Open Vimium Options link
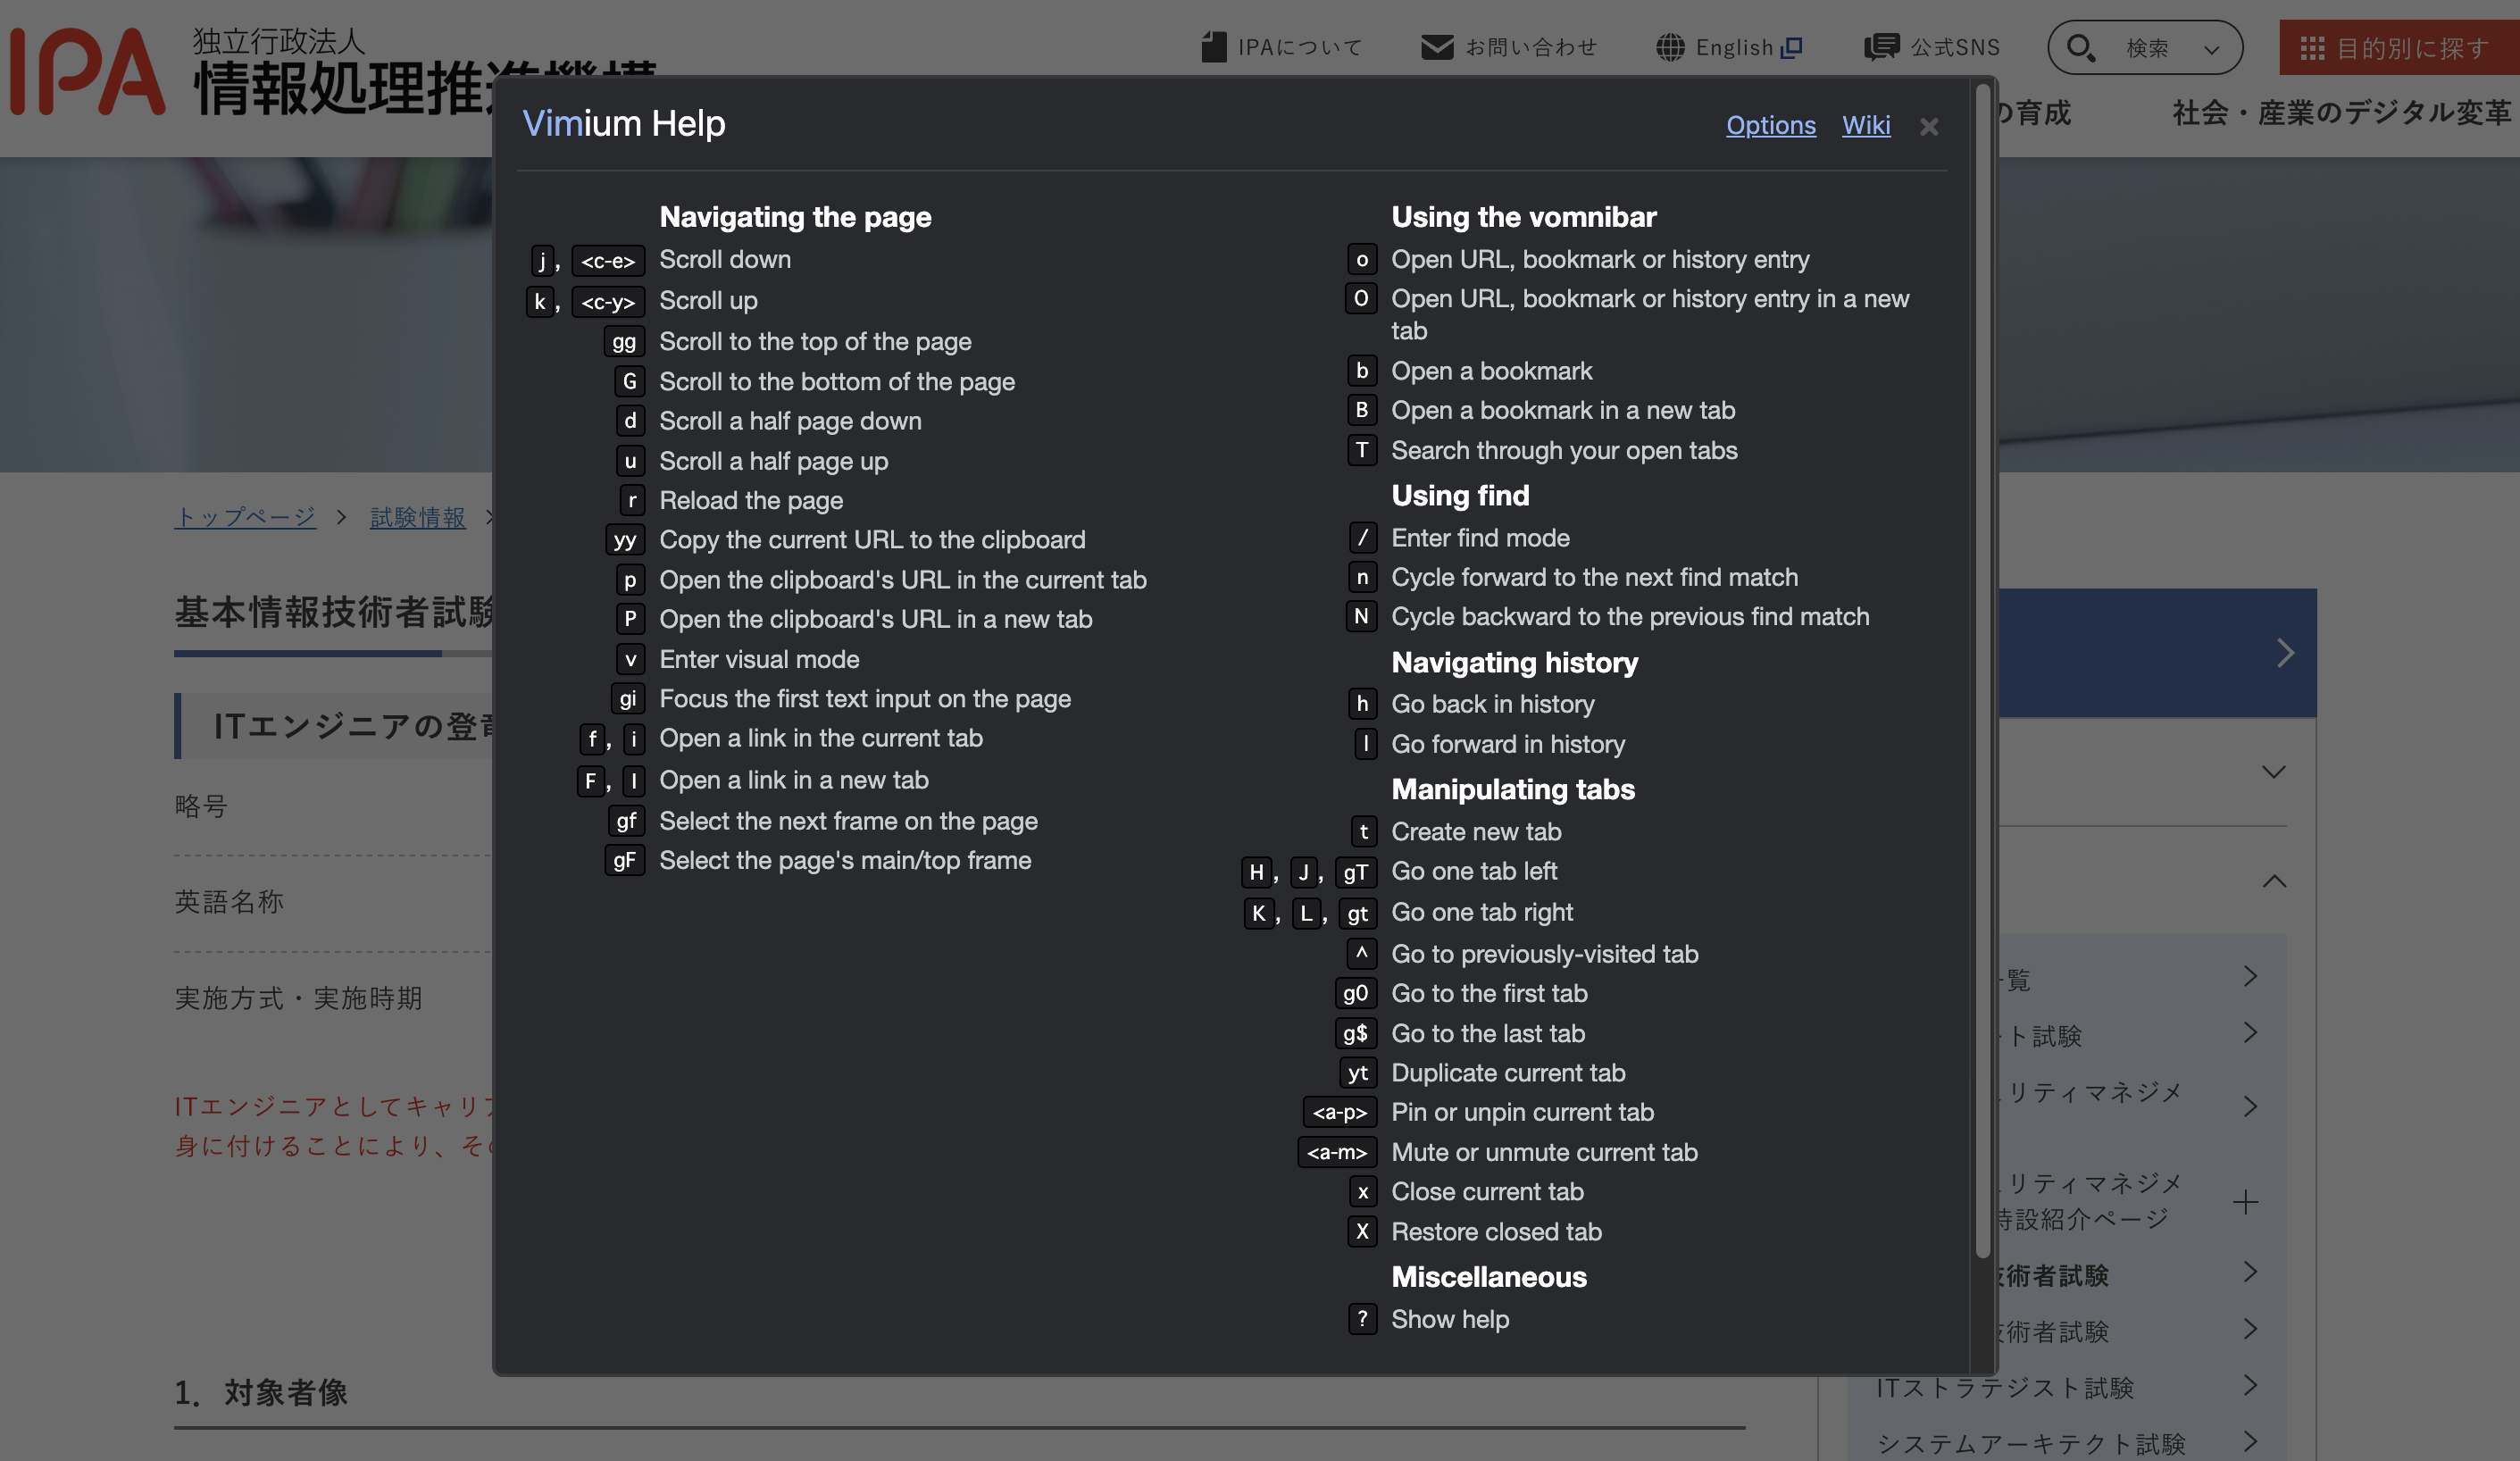2520x1461 pixels. [x=1770, y=125]
